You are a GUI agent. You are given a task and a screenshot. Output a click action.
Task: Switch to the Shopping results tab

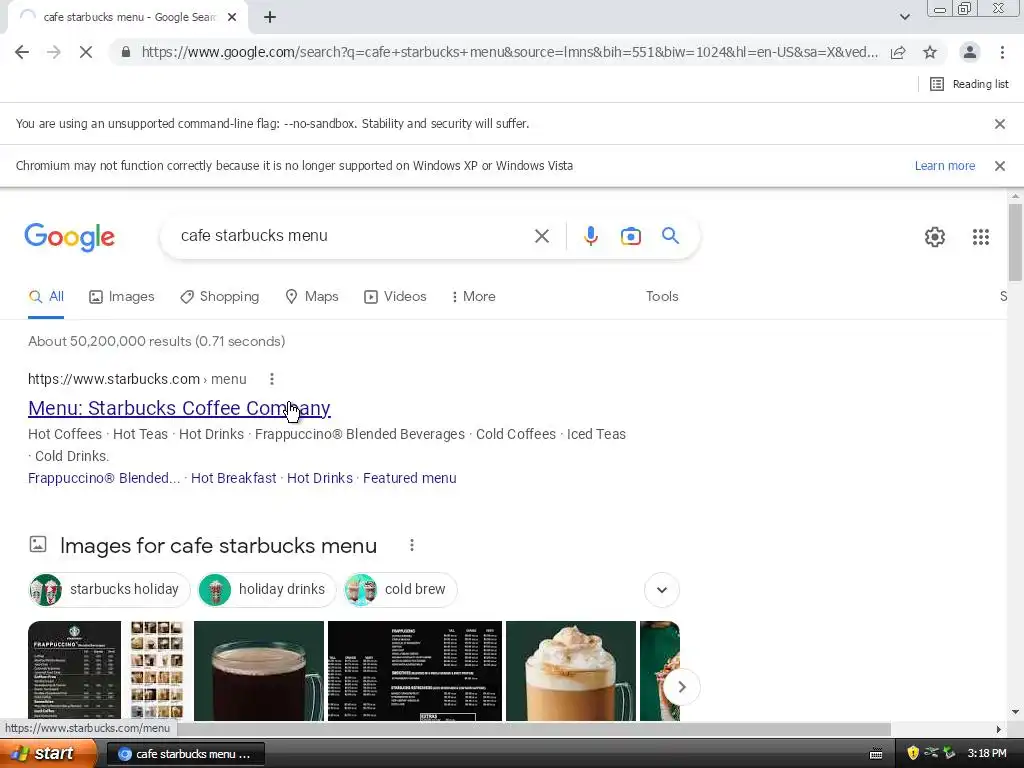pyautogui.click(x=219, y=296)
